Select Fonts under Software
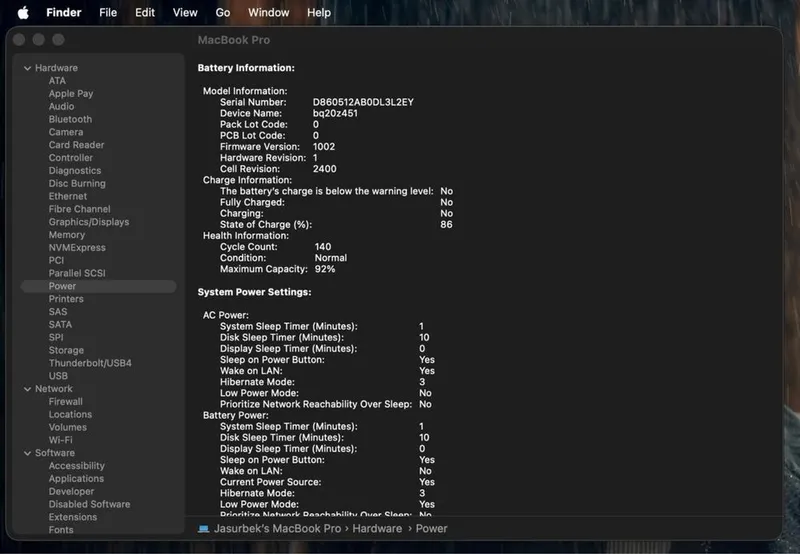The height and width of the screenshot is (554, 800). [61, 530]
